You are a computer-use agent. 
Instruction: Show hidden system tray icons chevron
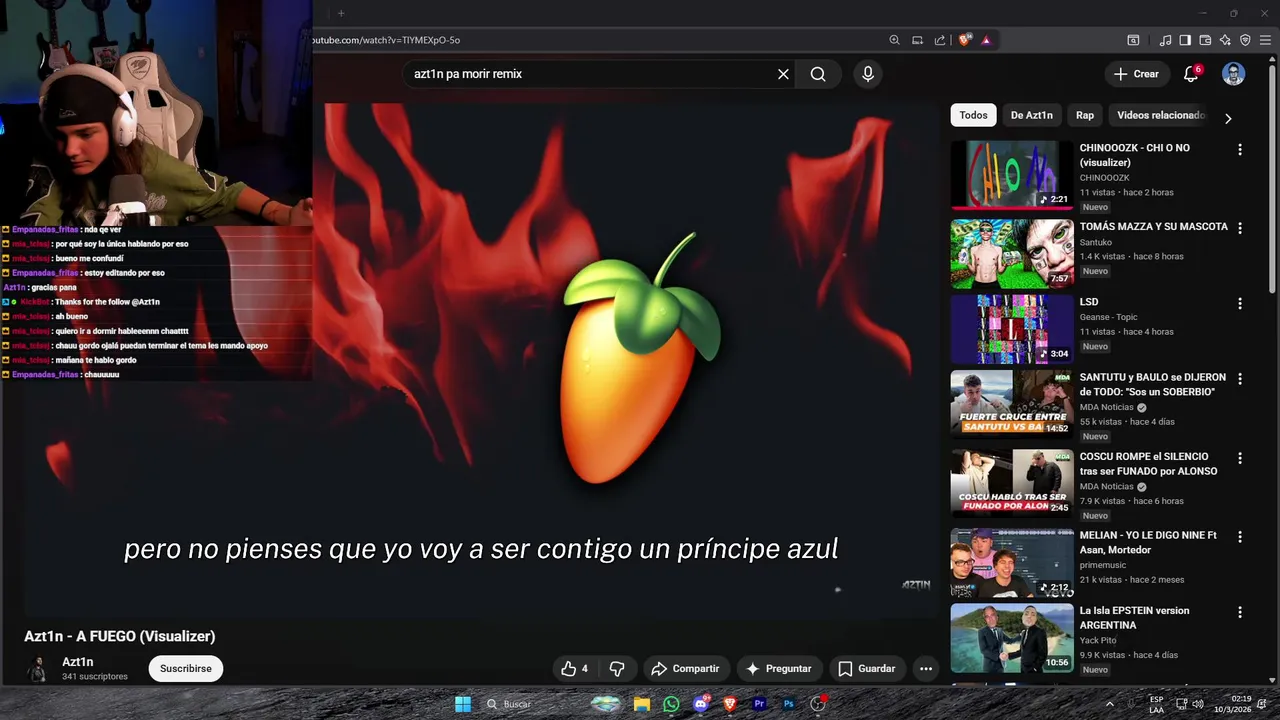coord(1109,704)
